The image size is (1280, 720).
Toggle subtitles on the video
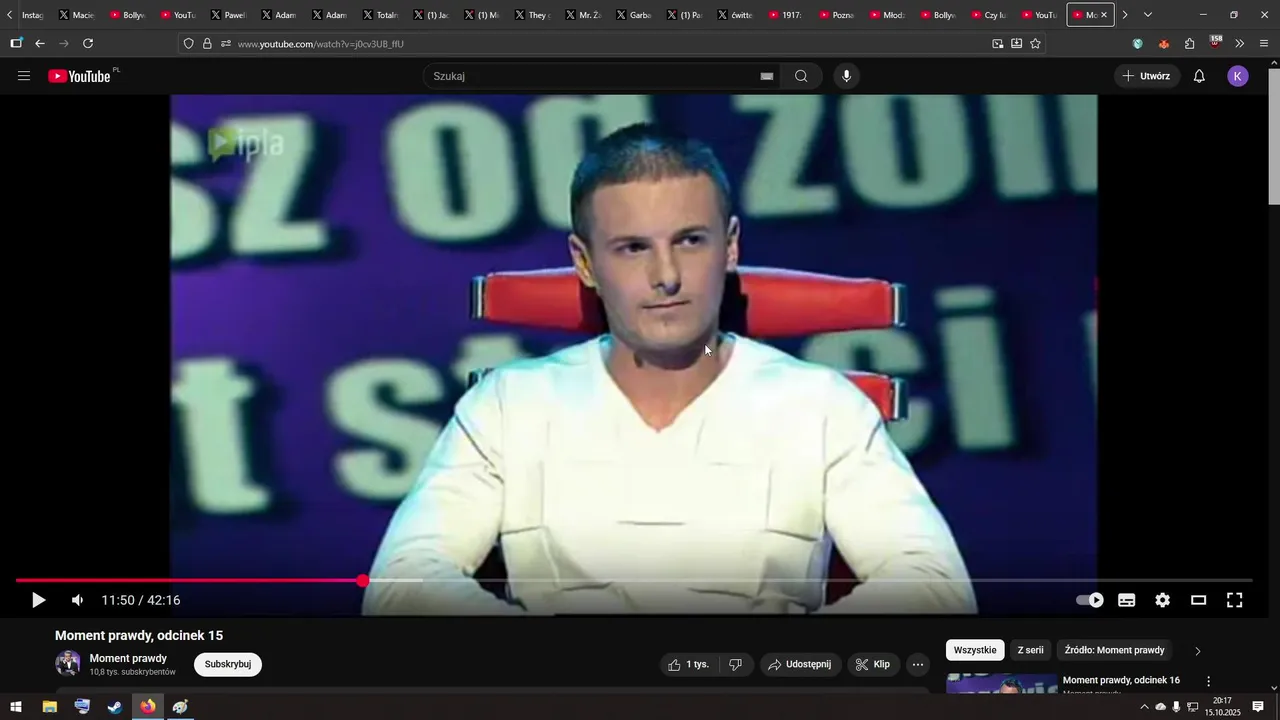[1127, 600]
